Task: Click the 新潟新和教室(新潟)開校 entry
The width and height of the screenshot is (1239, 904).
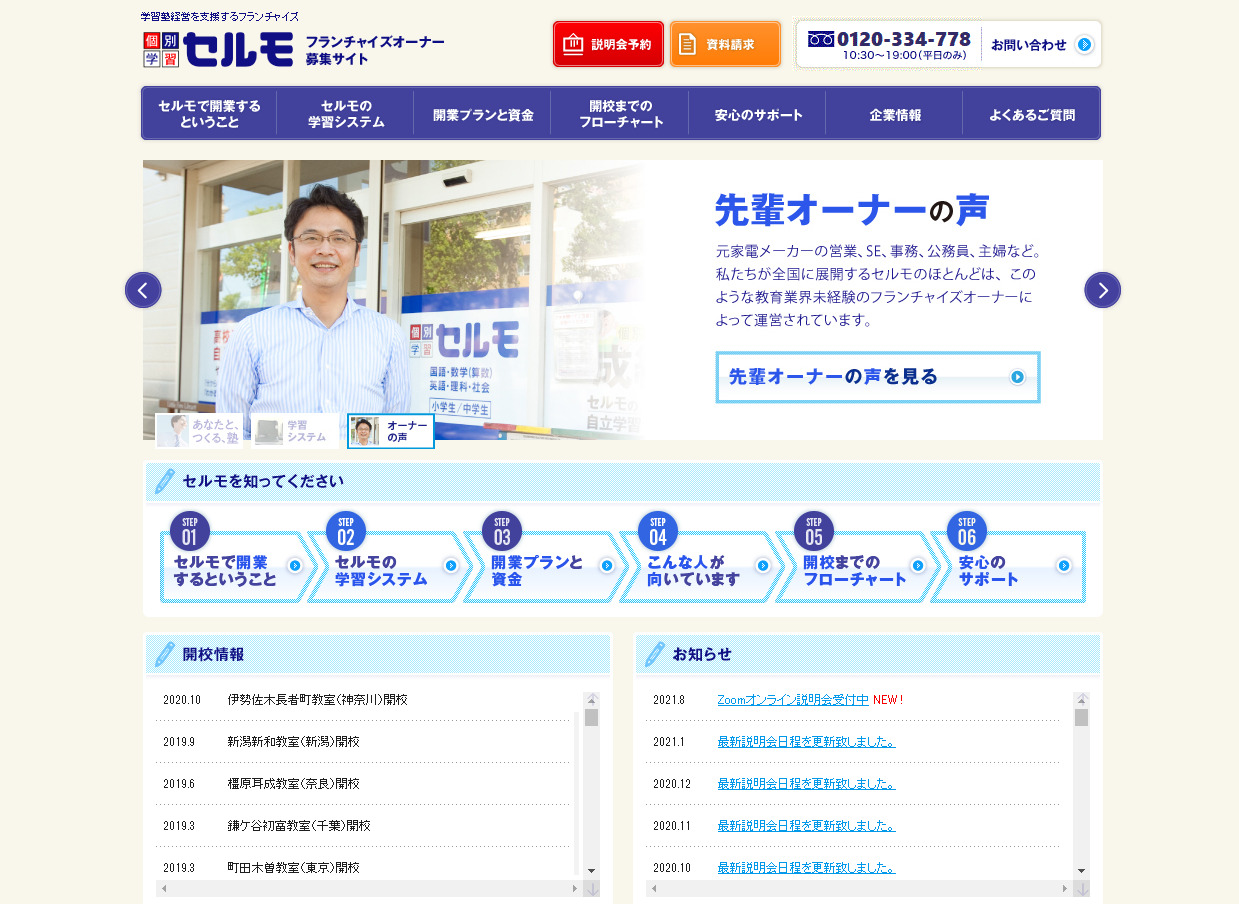Action: [x=293, y=742]
